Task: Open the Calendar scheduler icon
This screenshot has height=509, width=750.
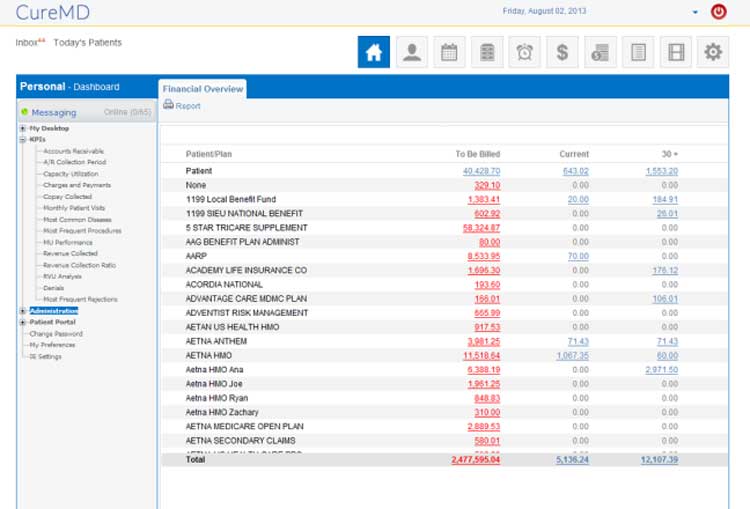Action: tap(449, 53)
